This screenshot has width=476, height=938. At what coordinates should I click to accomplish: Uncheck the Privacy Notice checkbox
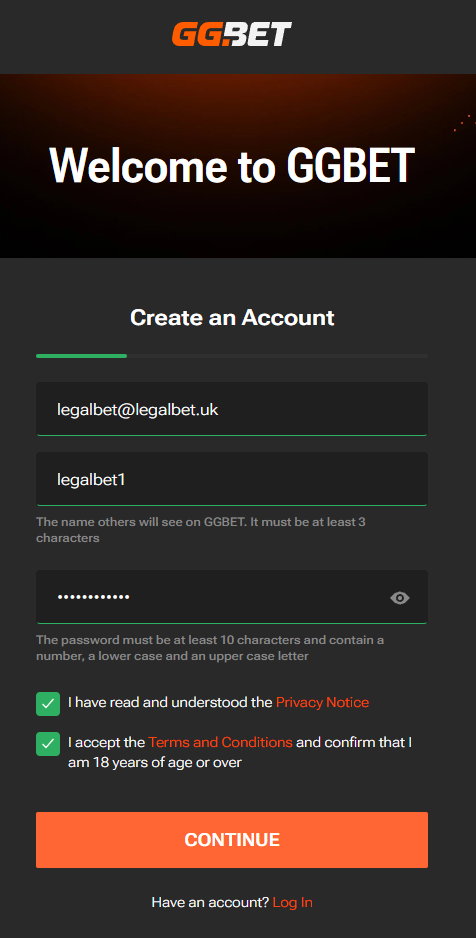[48, 704]
